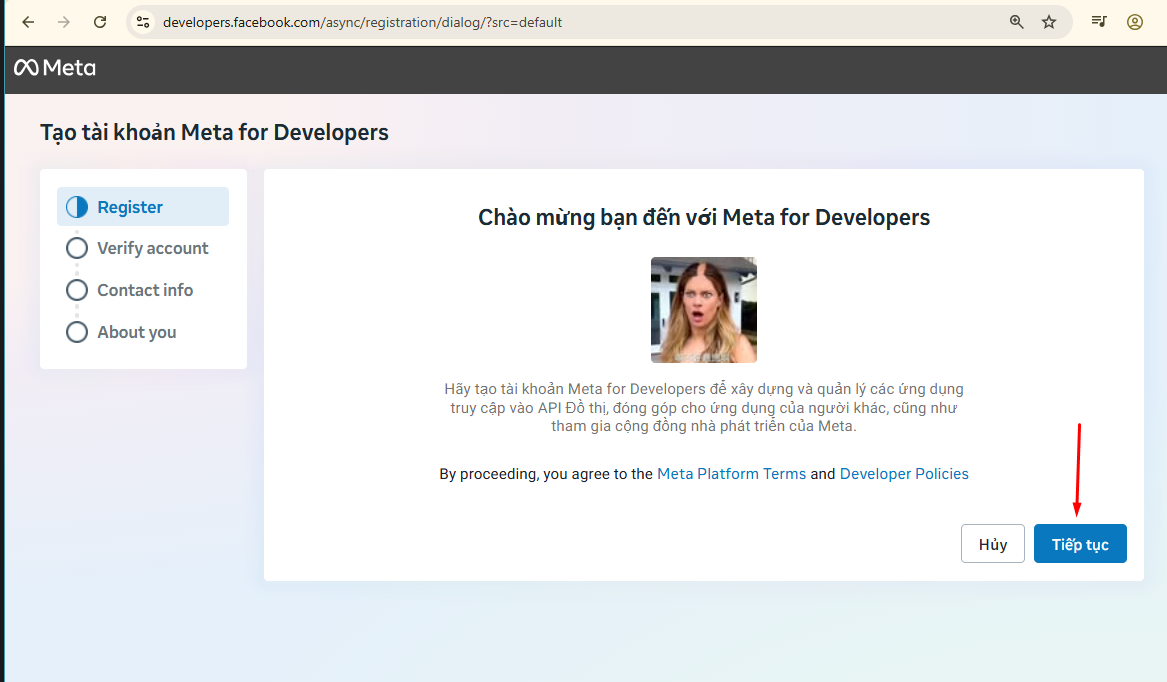Select the Contact info step label
This screenshot has height=682, width=1167.
[x=145, y=290]
